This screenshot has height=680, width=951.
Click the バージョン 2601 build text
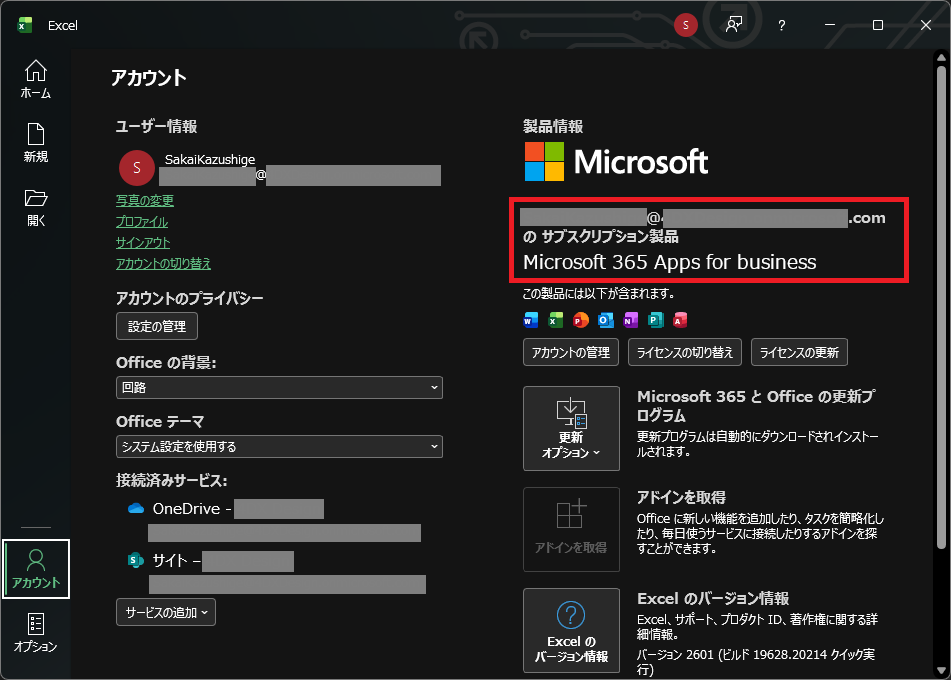coord(756,662)
